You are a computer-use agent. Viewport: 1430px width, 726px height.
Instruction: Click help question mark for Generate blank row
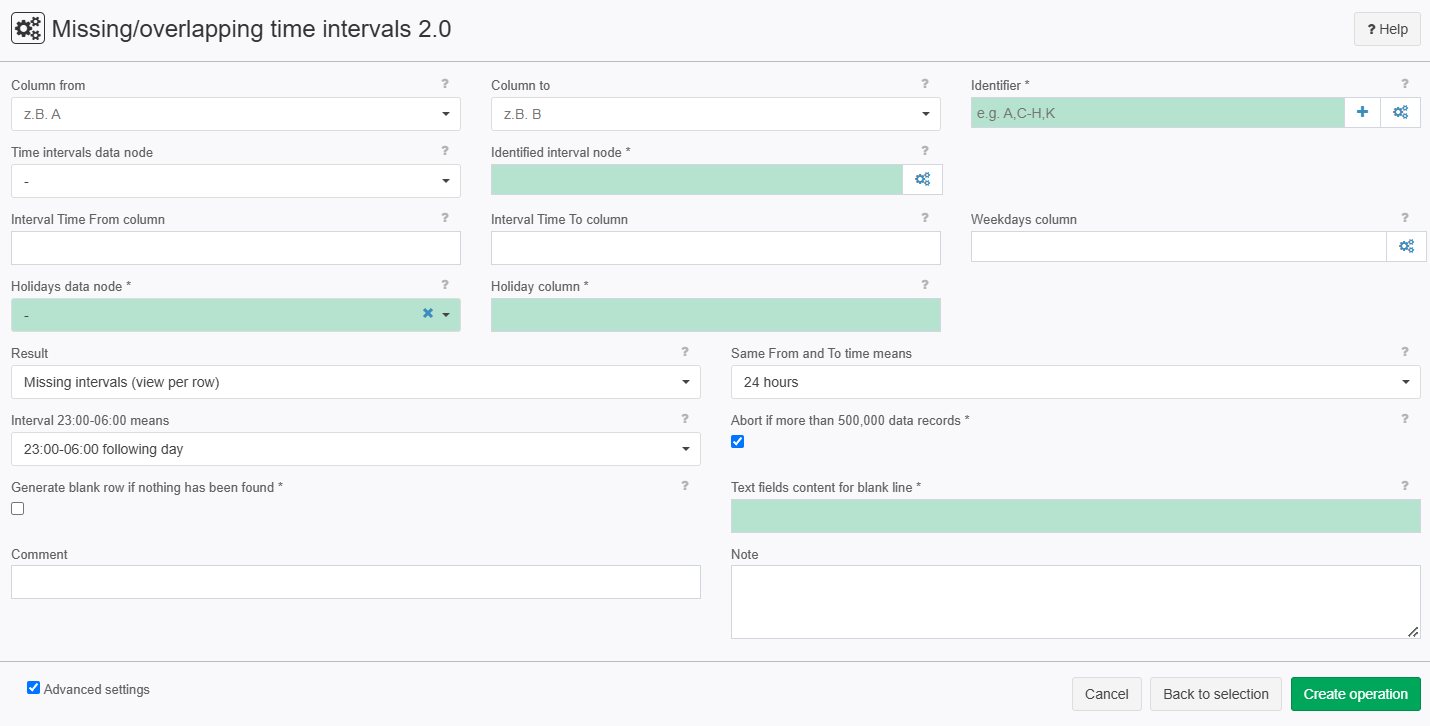pyautogui.click(x=685, y=486)
